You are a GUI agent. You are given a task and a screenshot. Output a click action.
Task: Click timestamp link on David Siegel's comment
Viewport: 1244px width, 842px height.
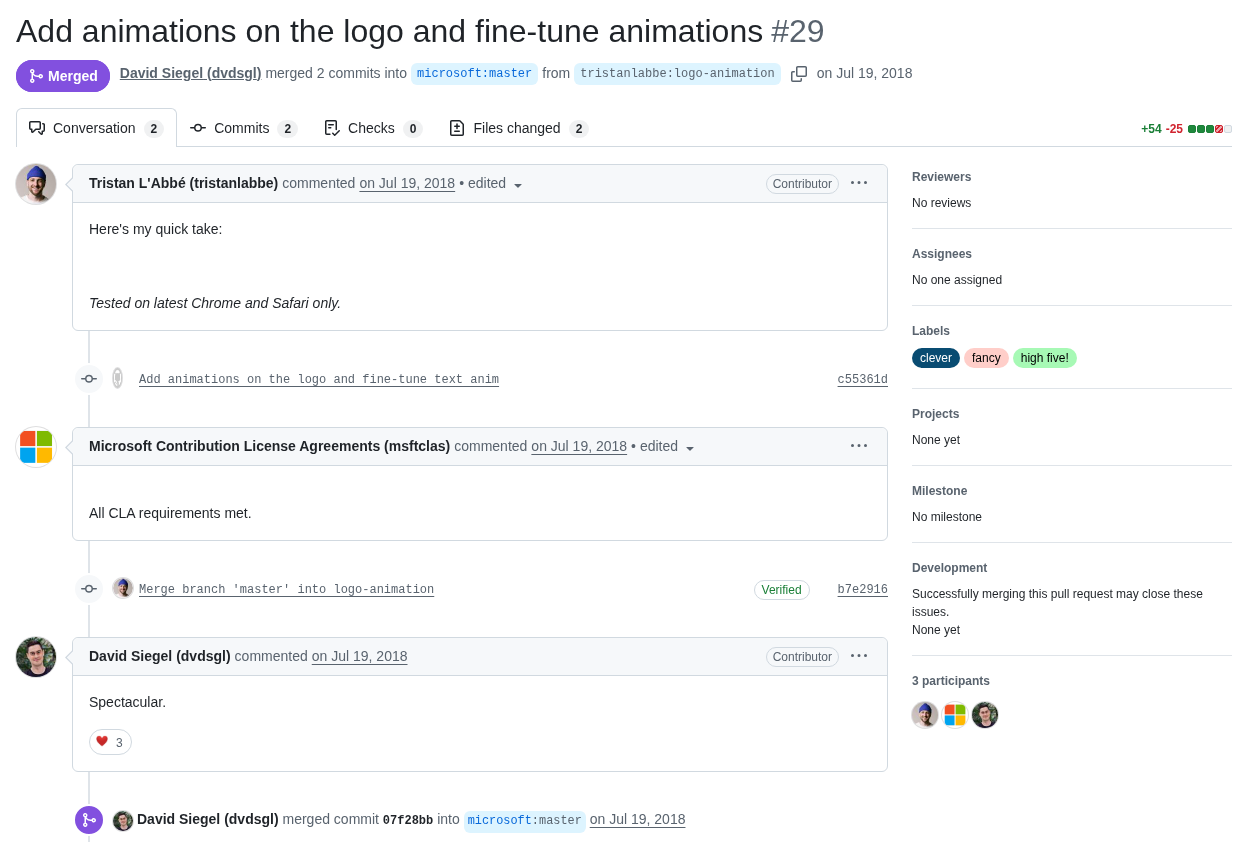[x=359, y=656]
